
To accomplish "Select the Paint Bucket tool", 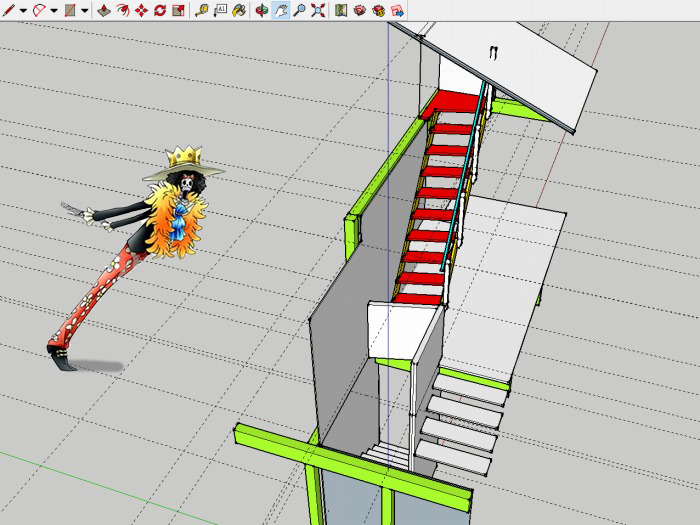I will [x=239, y=10].
